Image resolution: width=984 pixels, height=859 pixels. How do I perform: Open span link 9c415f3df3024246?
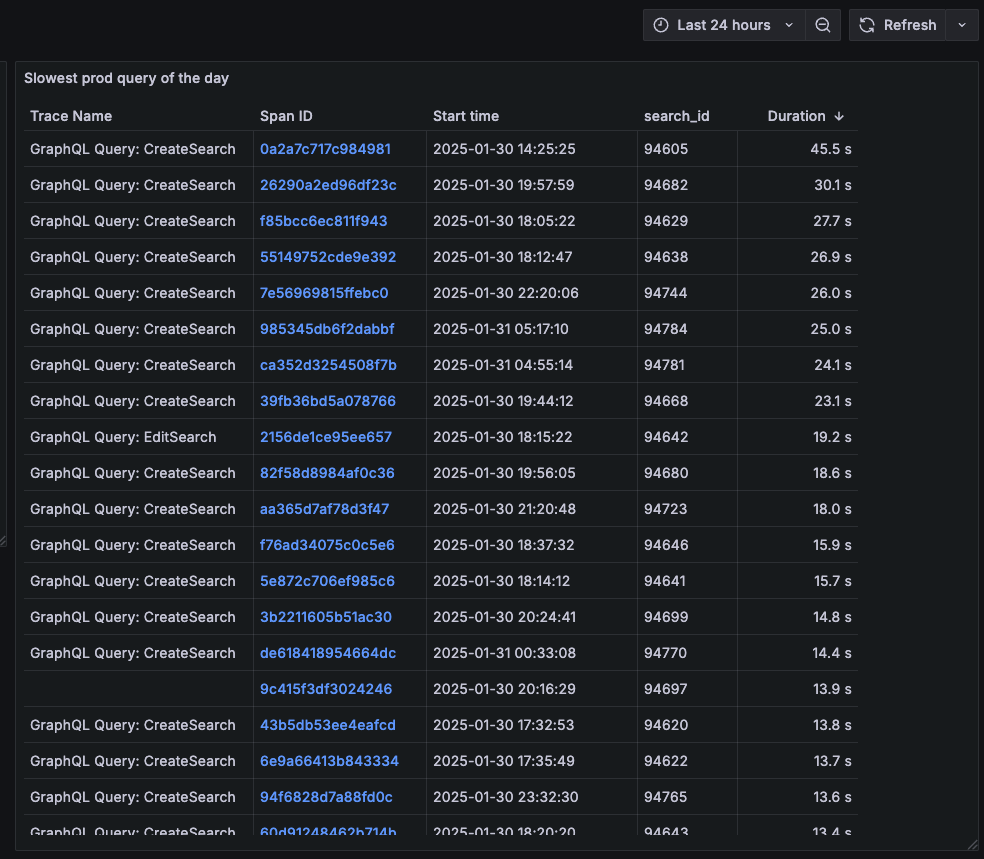coord(326,689)
